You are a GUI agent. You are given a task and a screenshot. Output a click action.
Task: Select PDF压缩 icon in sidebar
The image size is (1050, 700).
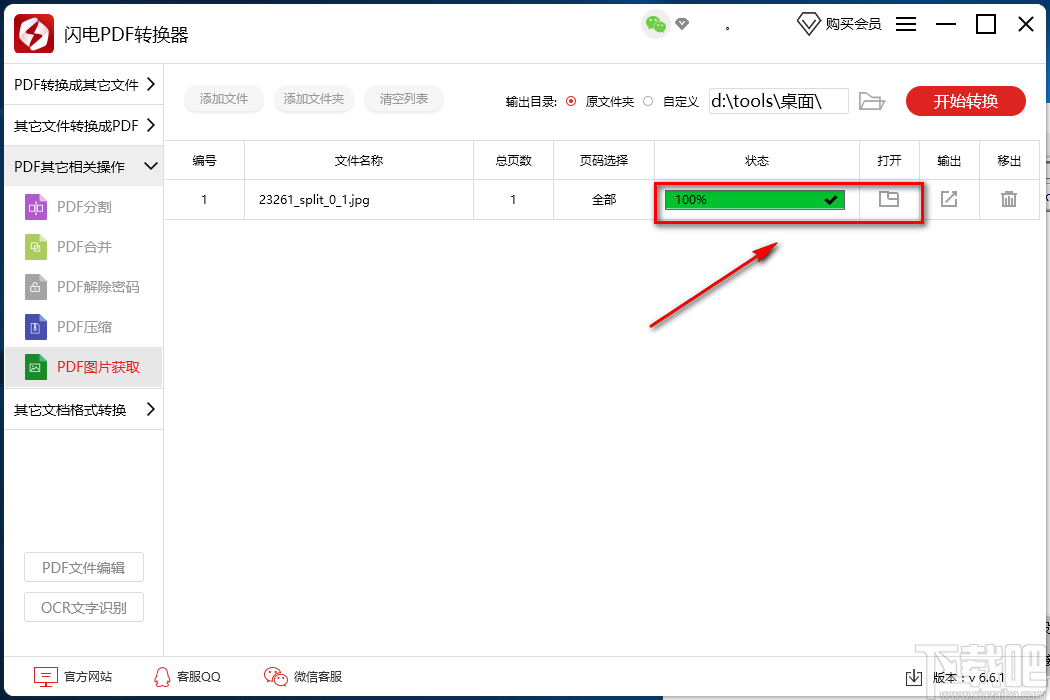35,327
